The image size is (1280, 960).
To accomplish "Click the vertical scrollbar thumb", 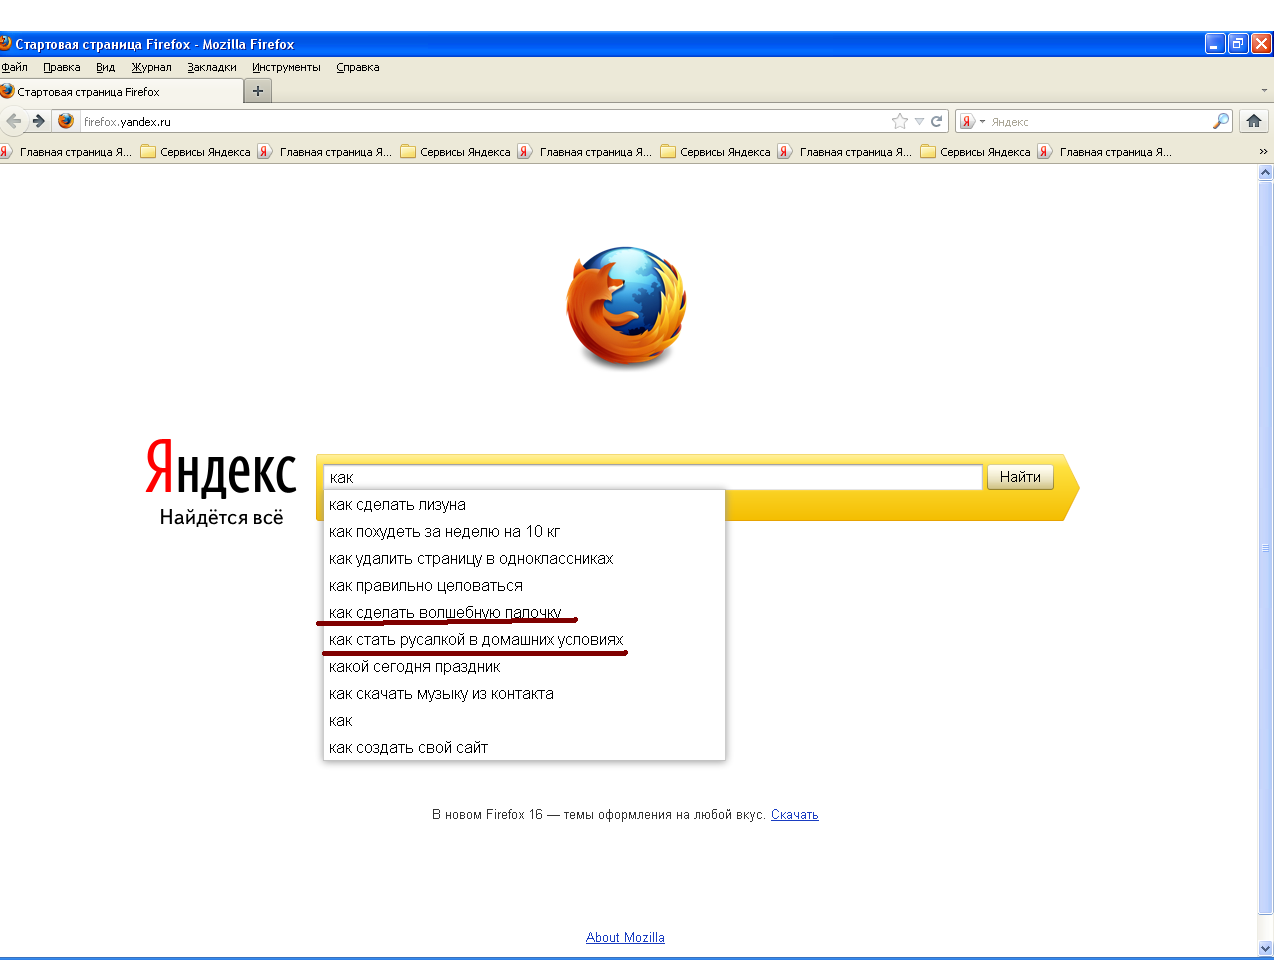I will pyautogui.click(x=1266, y=548).
